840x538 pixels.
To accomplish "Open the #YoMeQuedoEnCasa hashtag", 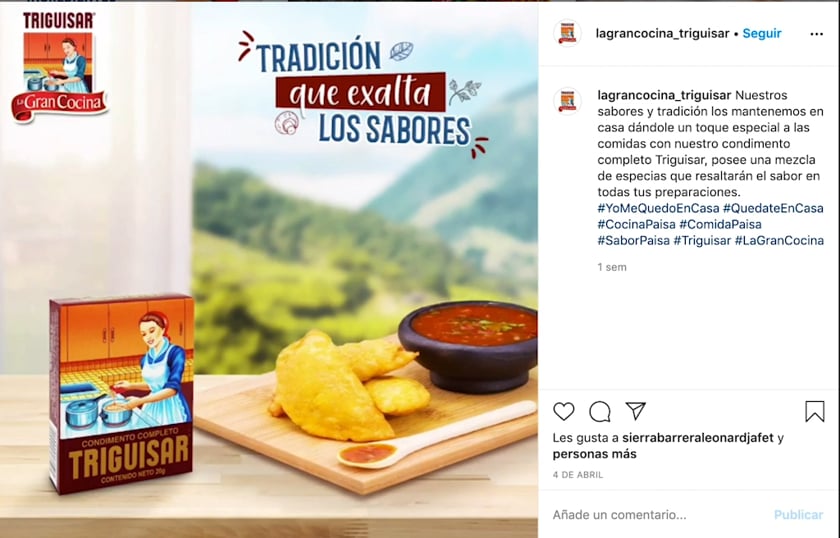I will point(658,208).
